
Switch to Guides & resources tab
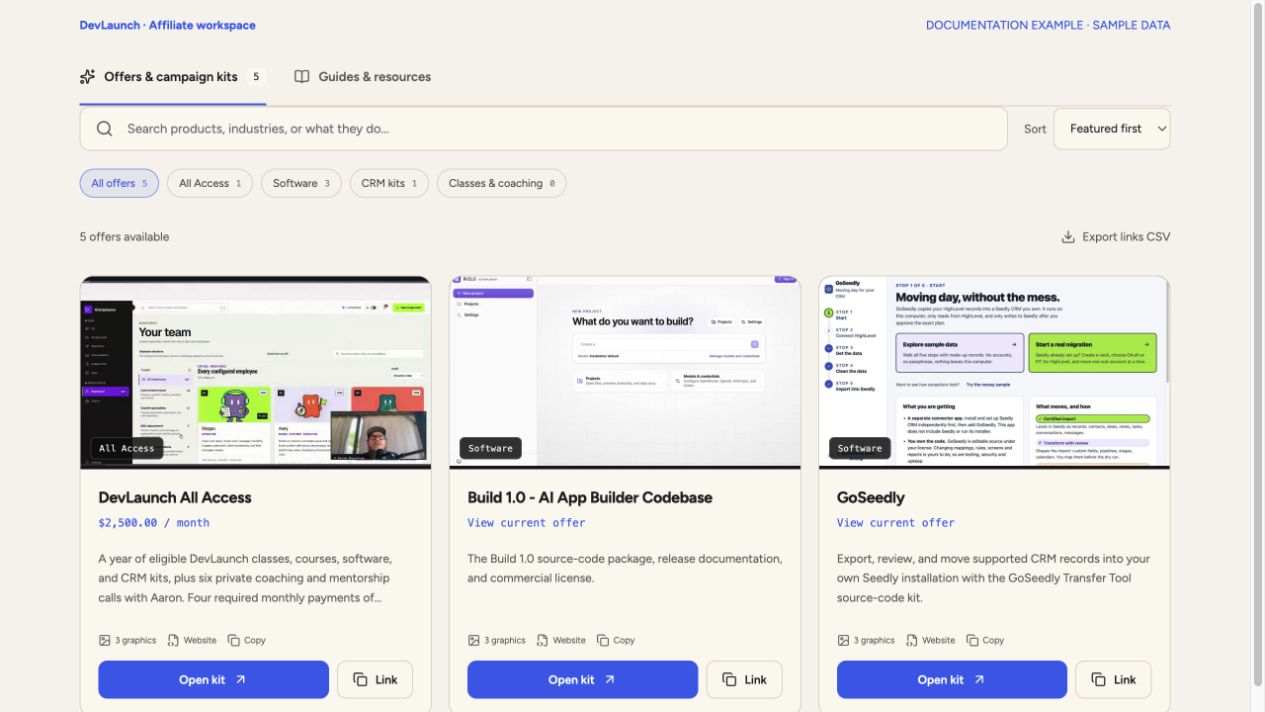pos(363,77)
